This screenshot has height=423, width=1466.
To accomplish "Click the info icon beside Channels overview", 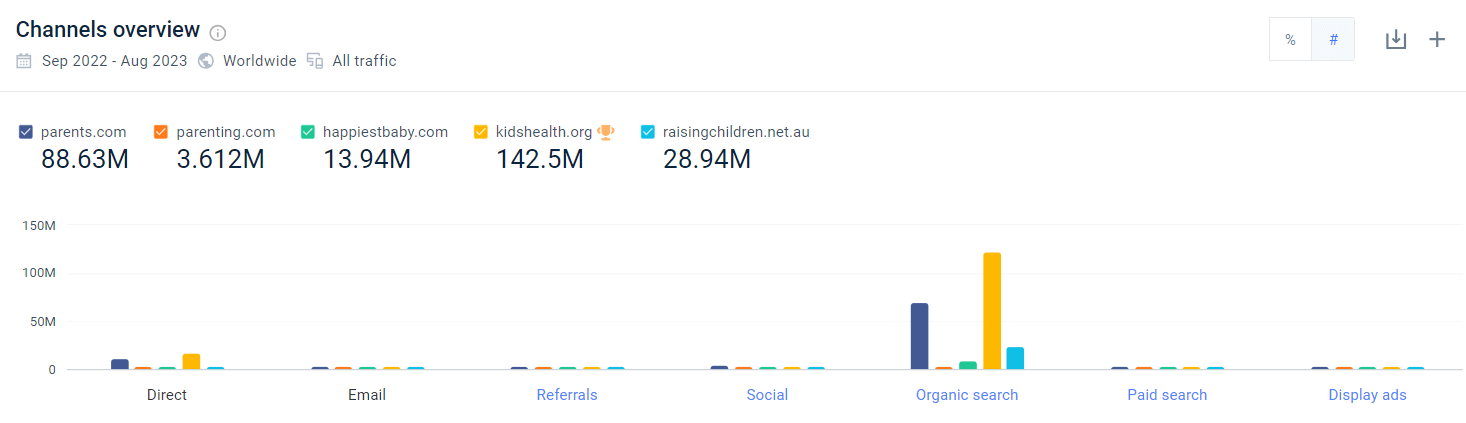I will [218, 33].
